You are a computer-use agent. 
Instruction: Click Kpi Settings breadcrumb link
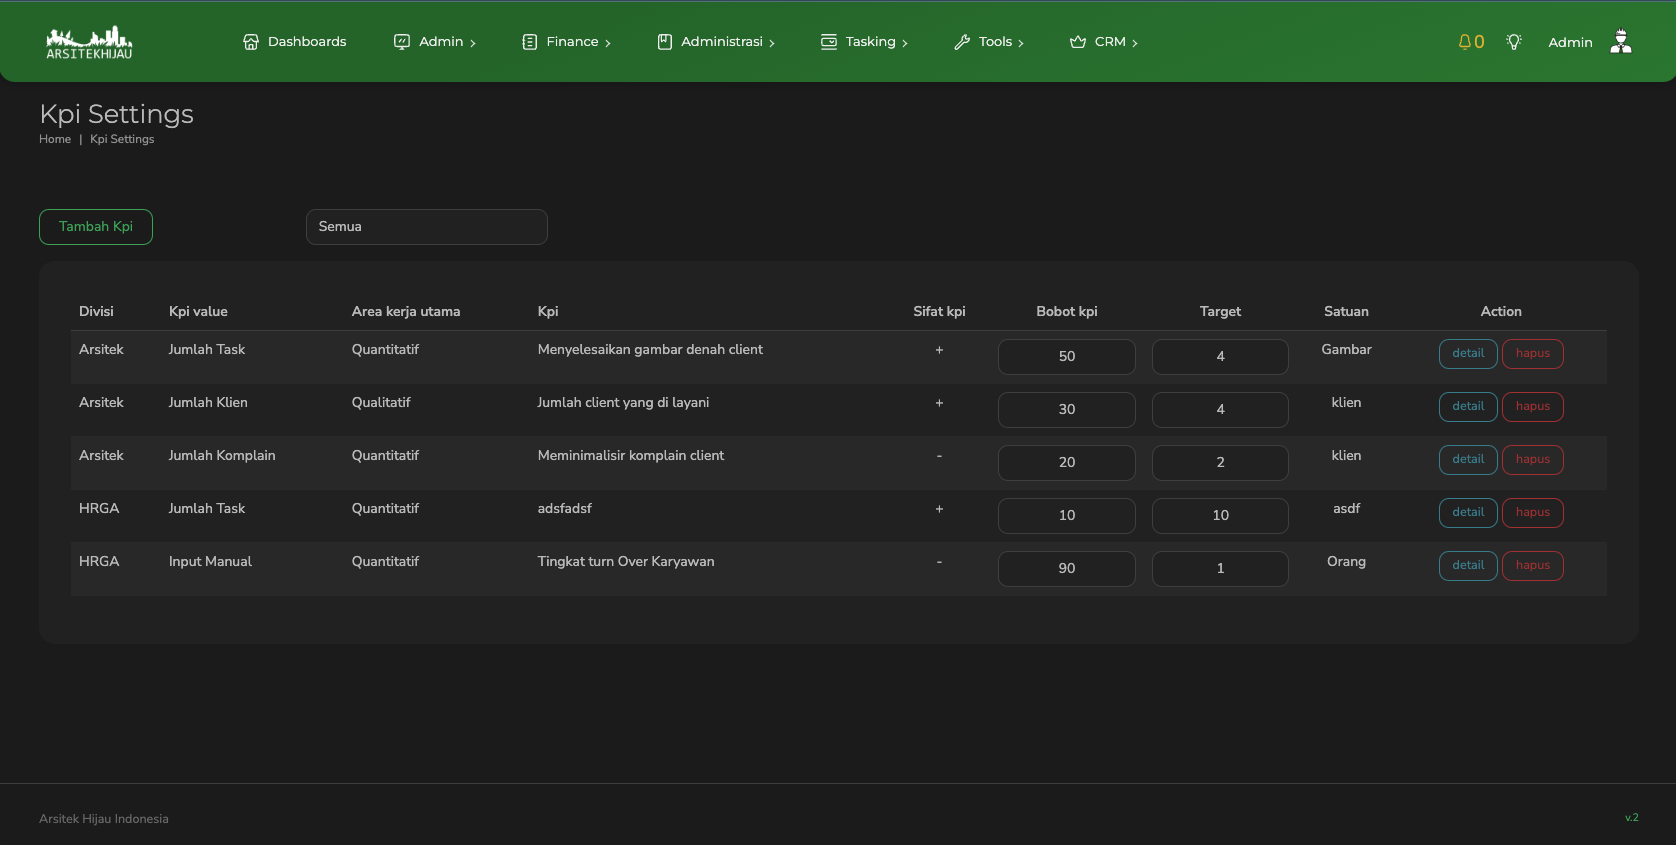point(122,140)
